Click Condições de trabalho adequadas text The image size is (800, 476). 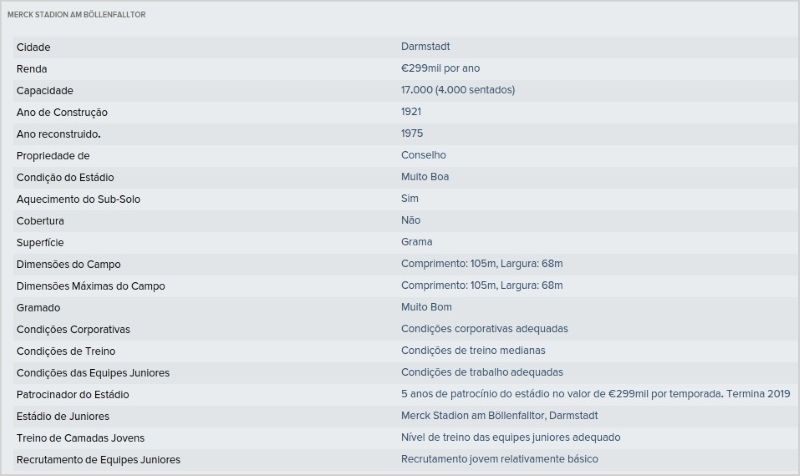(x=482, y=372)
